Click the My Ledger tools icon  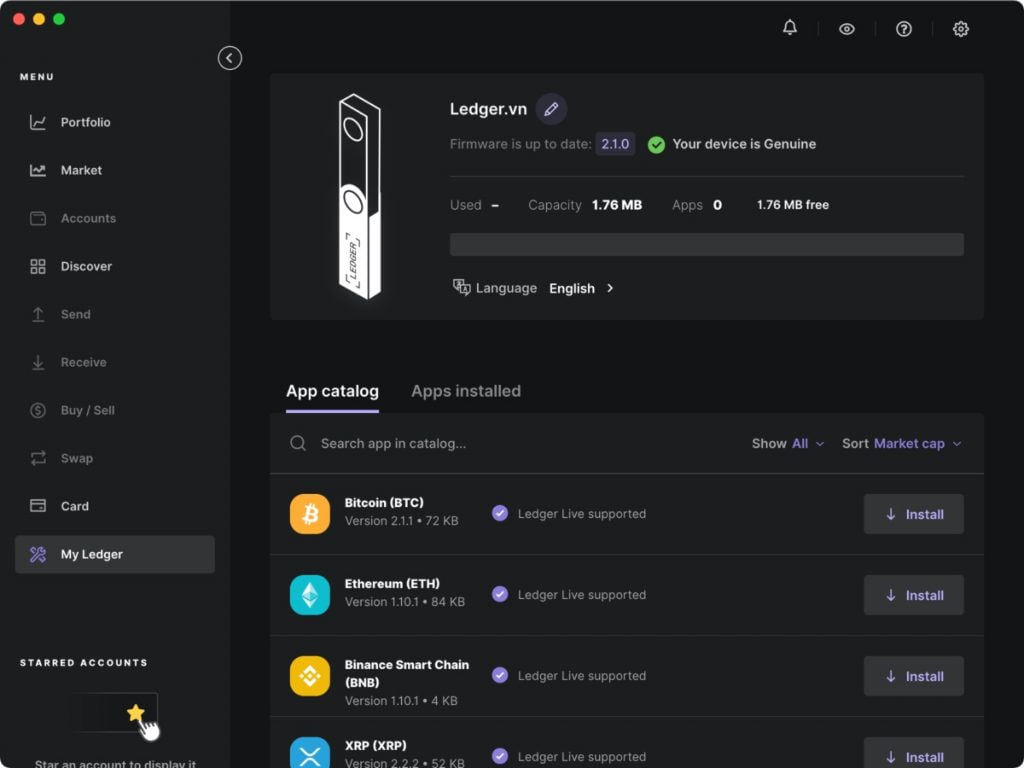[38, 554]
